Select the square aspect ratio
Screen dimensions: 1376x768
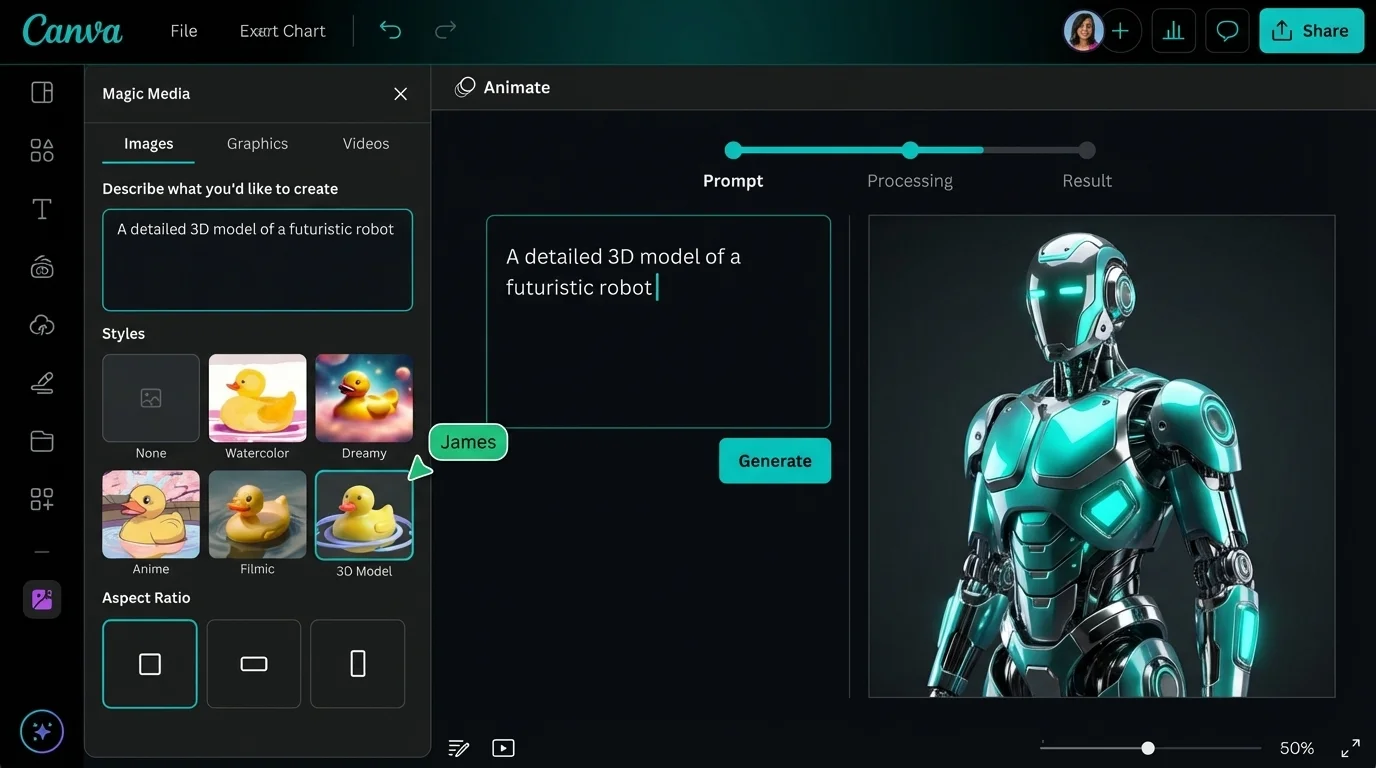[150, 663]
